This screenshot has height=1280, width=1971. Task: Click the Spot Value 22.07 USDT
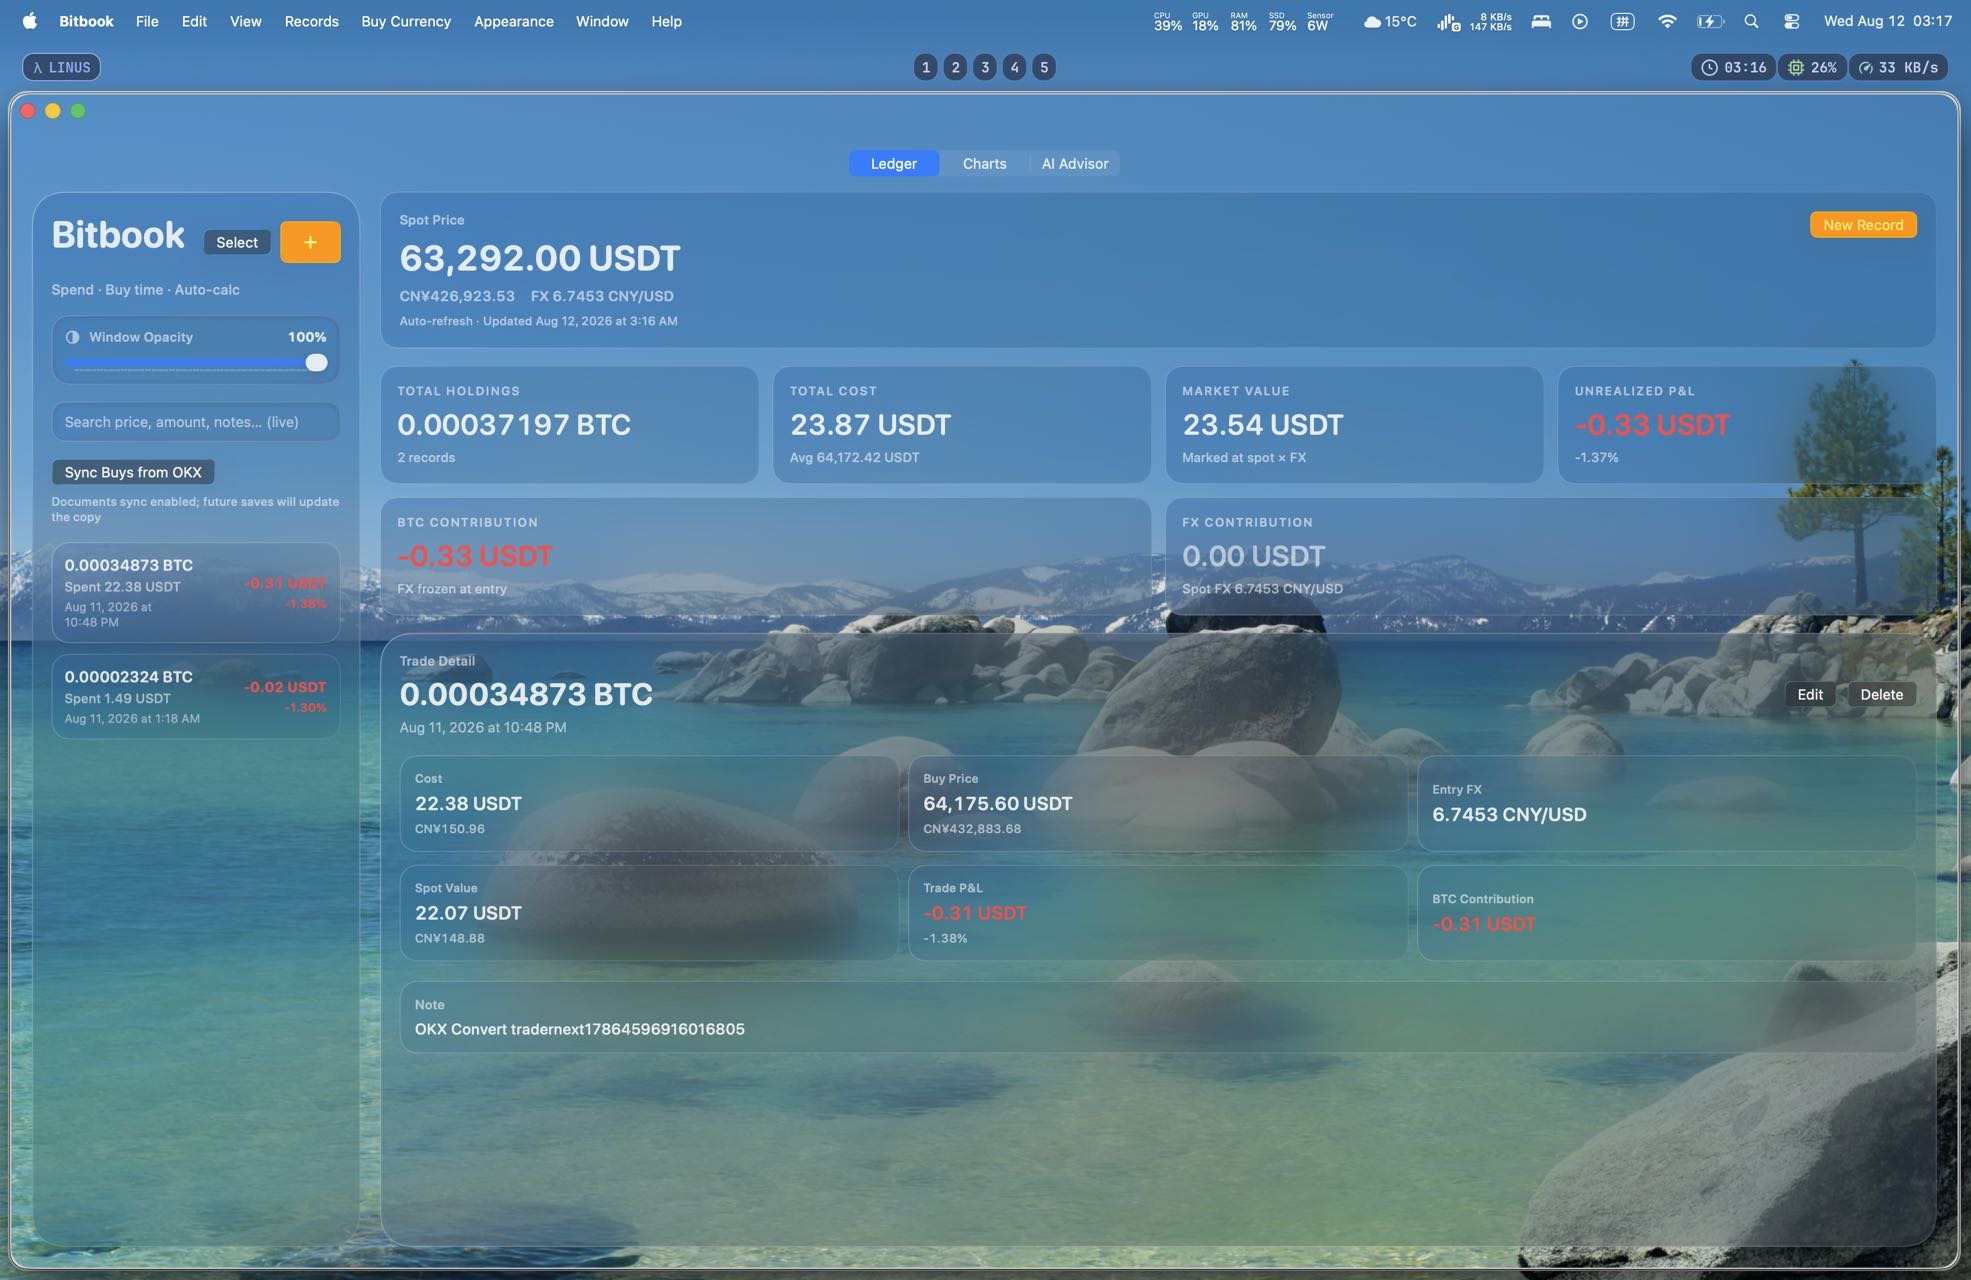(468, 913)
